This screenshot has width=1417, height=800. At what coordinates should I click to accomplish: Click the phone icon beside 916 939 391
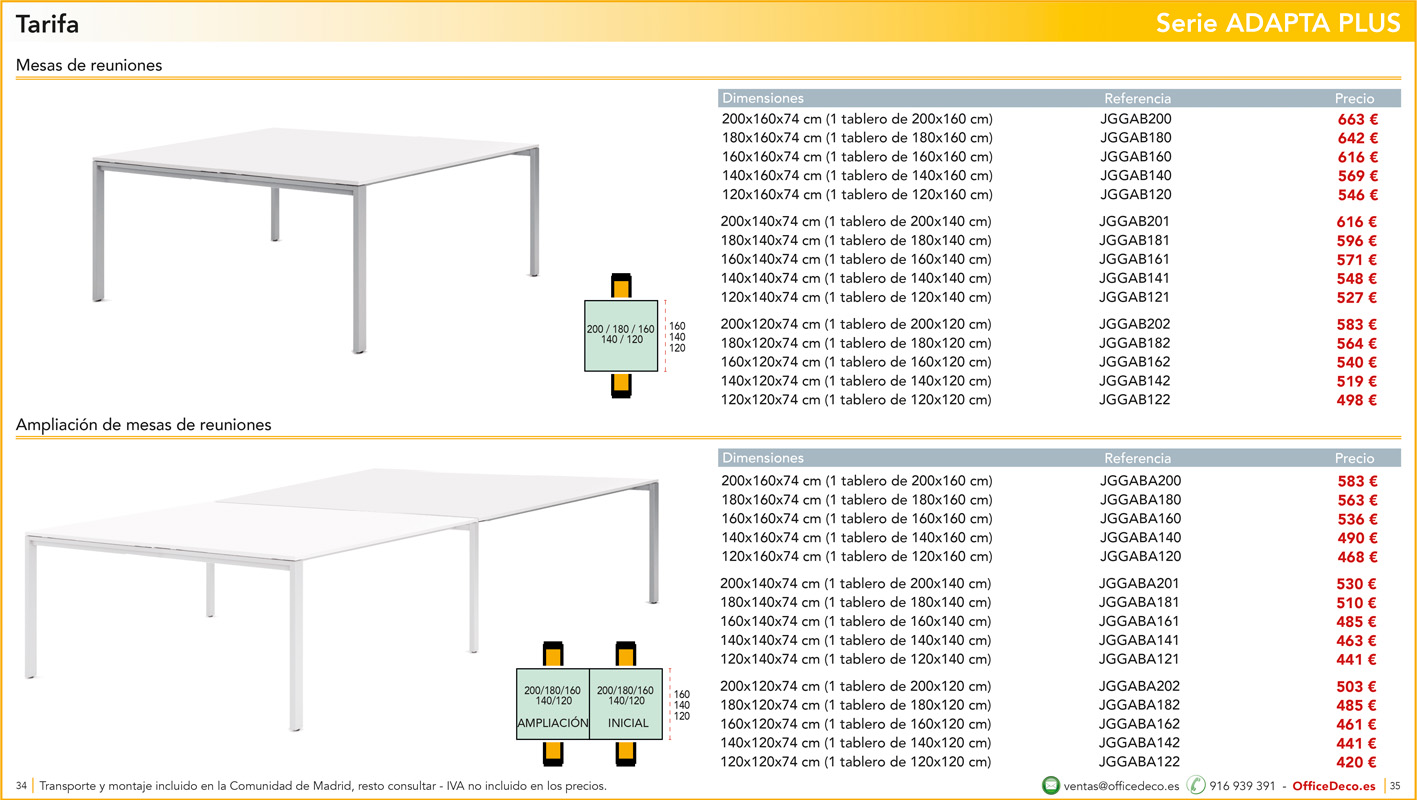coord(1196,785)
